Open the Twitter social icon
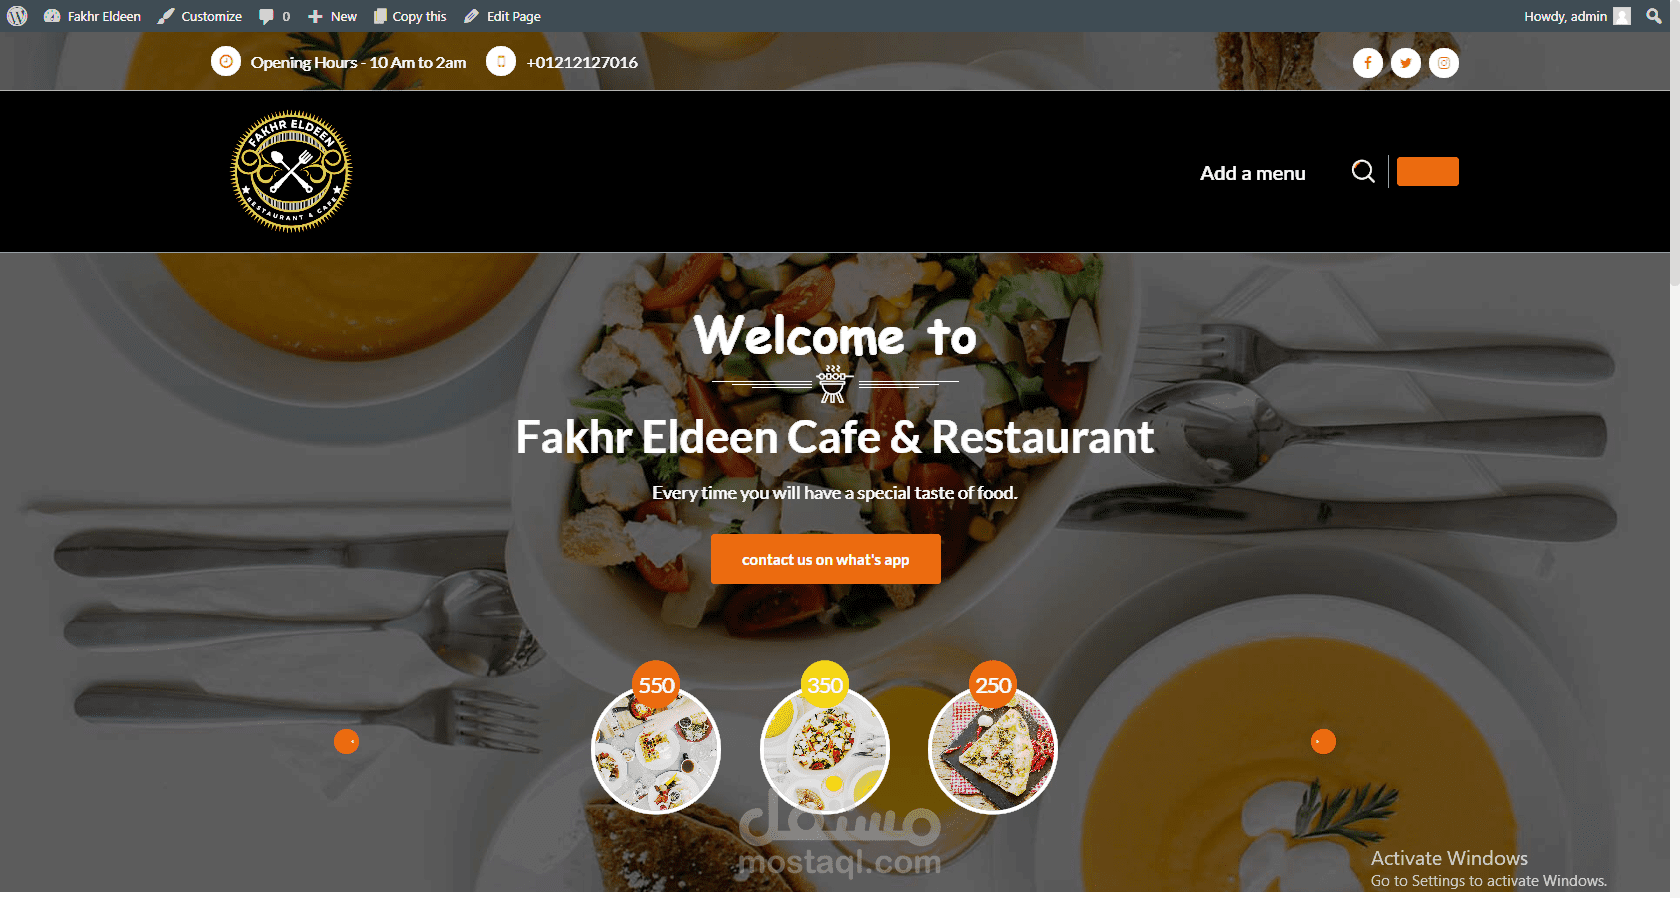Viewport: 1680px width, 898px height. tap(1405, 63)
